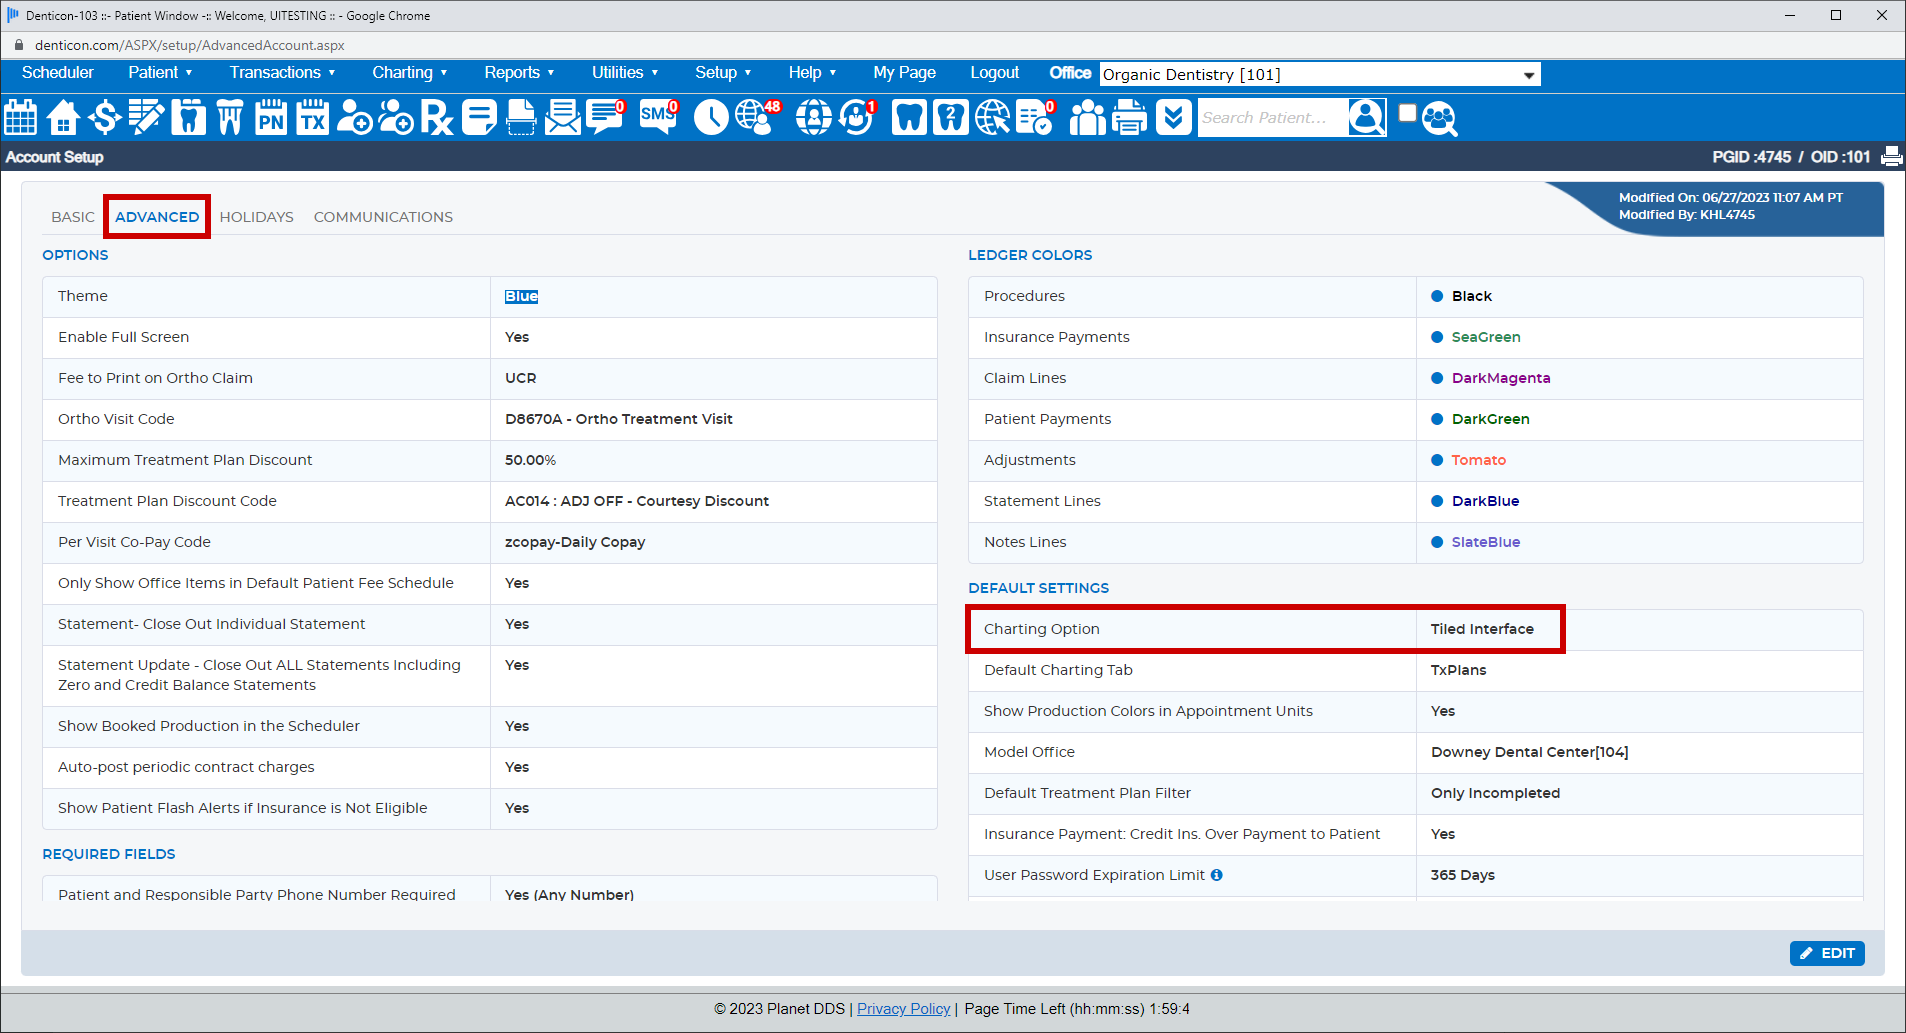
Task: Switch to the COMMUNICATIONS tab
Action: (x=383, y=216)
